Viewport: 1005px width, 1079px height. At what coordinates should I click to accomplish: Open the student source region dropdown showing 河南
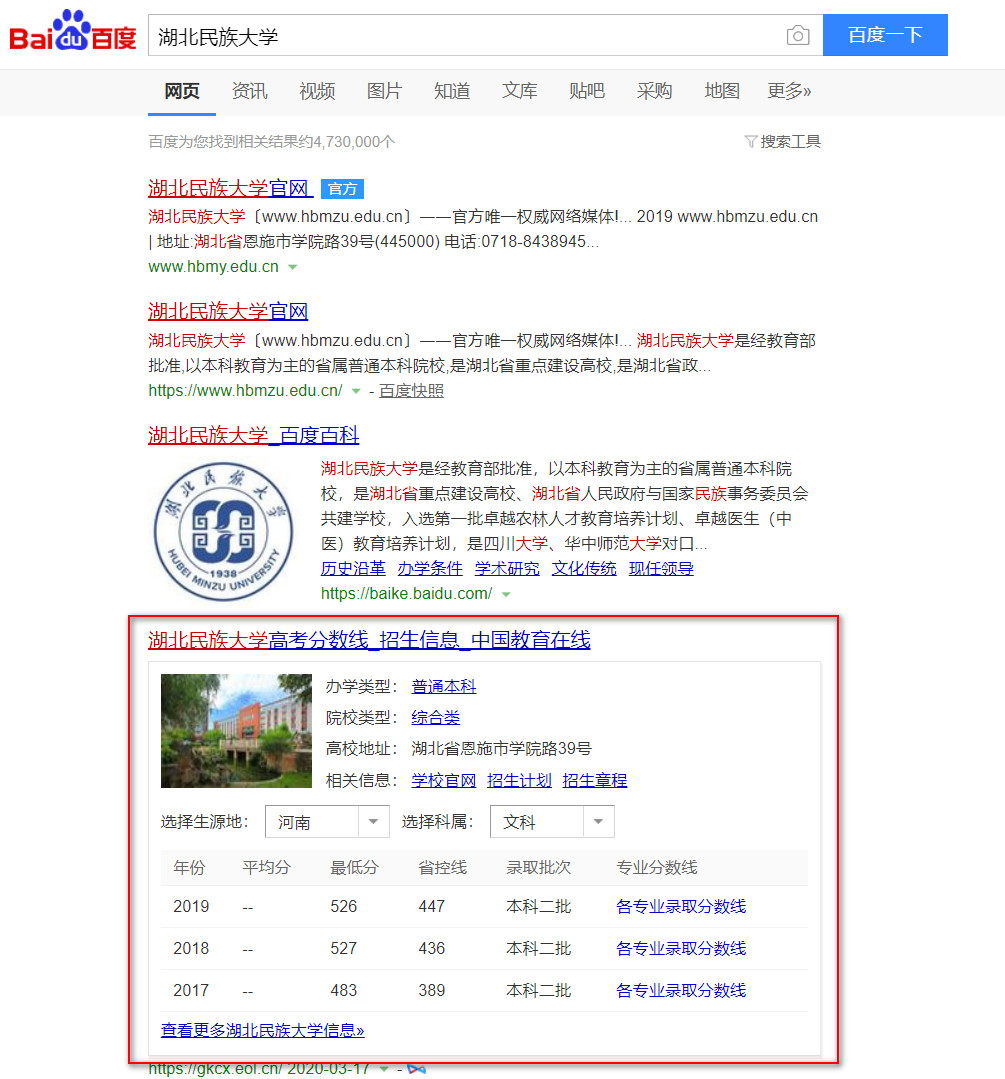click(x=327, y=822)
